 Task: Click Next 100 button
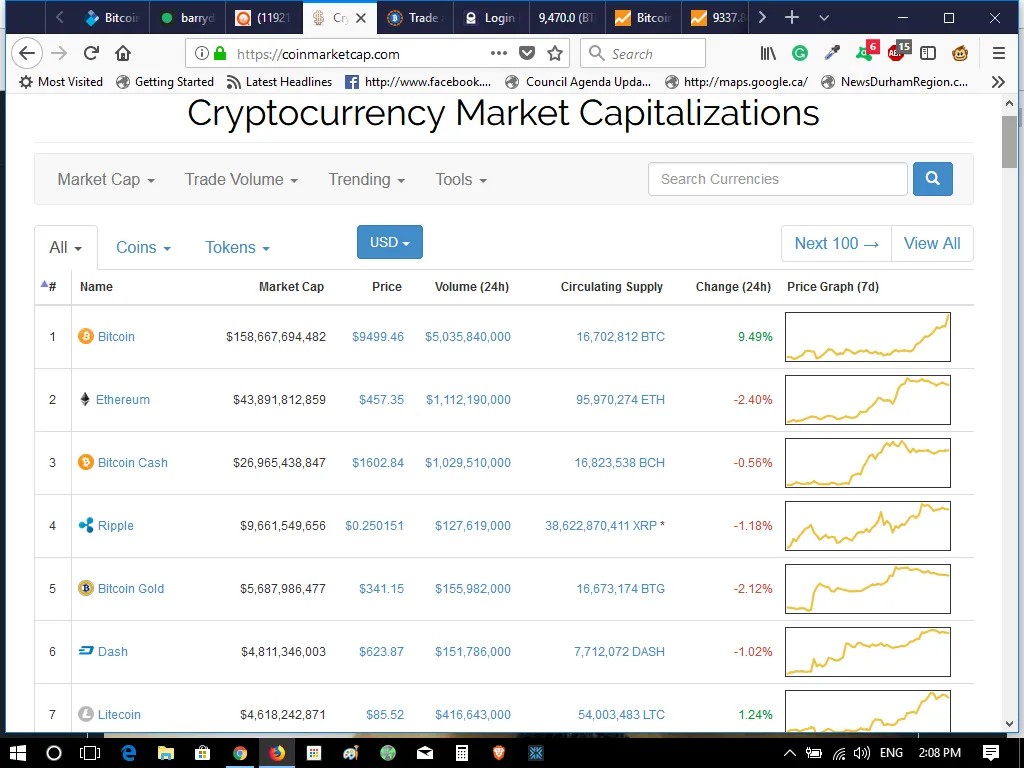[x=837, y=244]
